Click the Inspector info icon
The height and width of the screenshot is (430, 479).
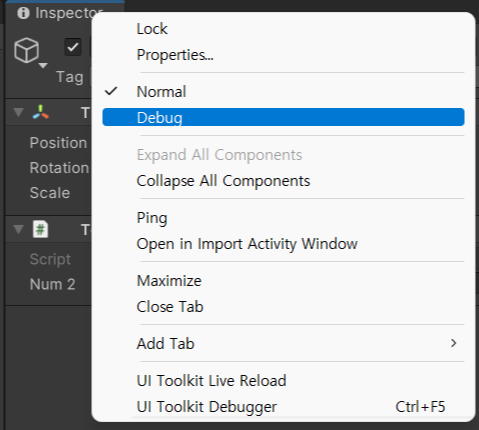23,13
